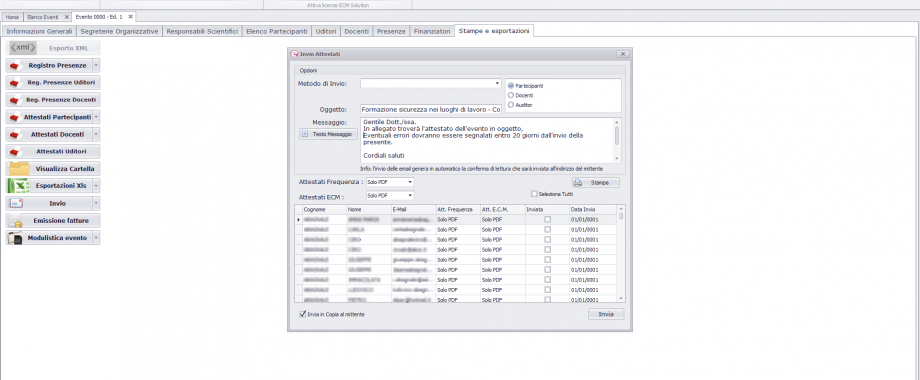Click the Invia button
This screenshot has width=920, height=380.
pyautogui.click(x=606, y=314)
